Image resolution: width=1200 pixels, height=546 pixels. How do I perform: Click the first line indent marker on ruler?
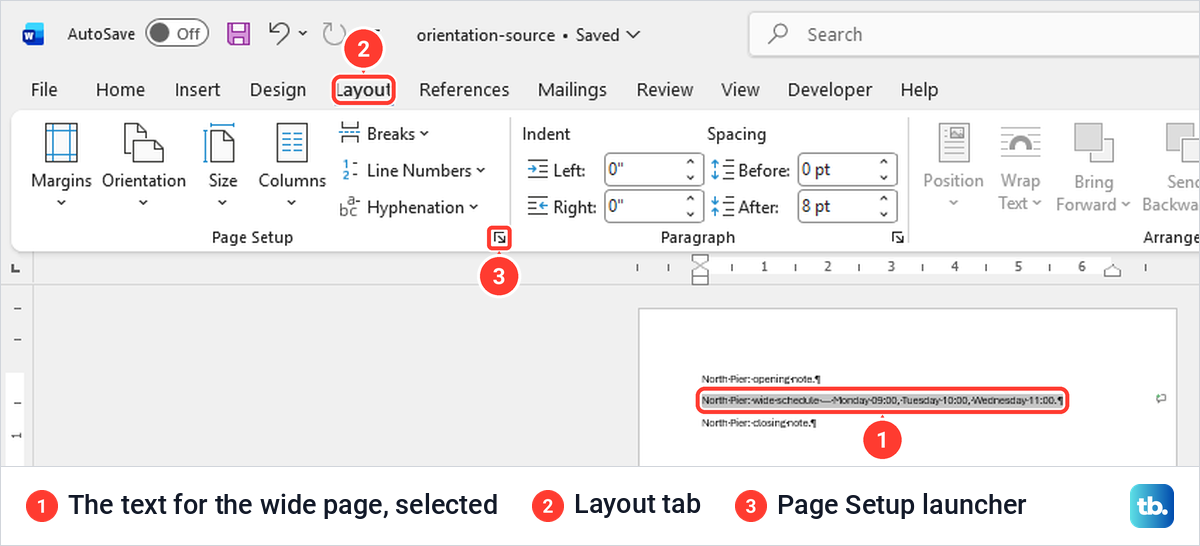(x=701, y=260)
